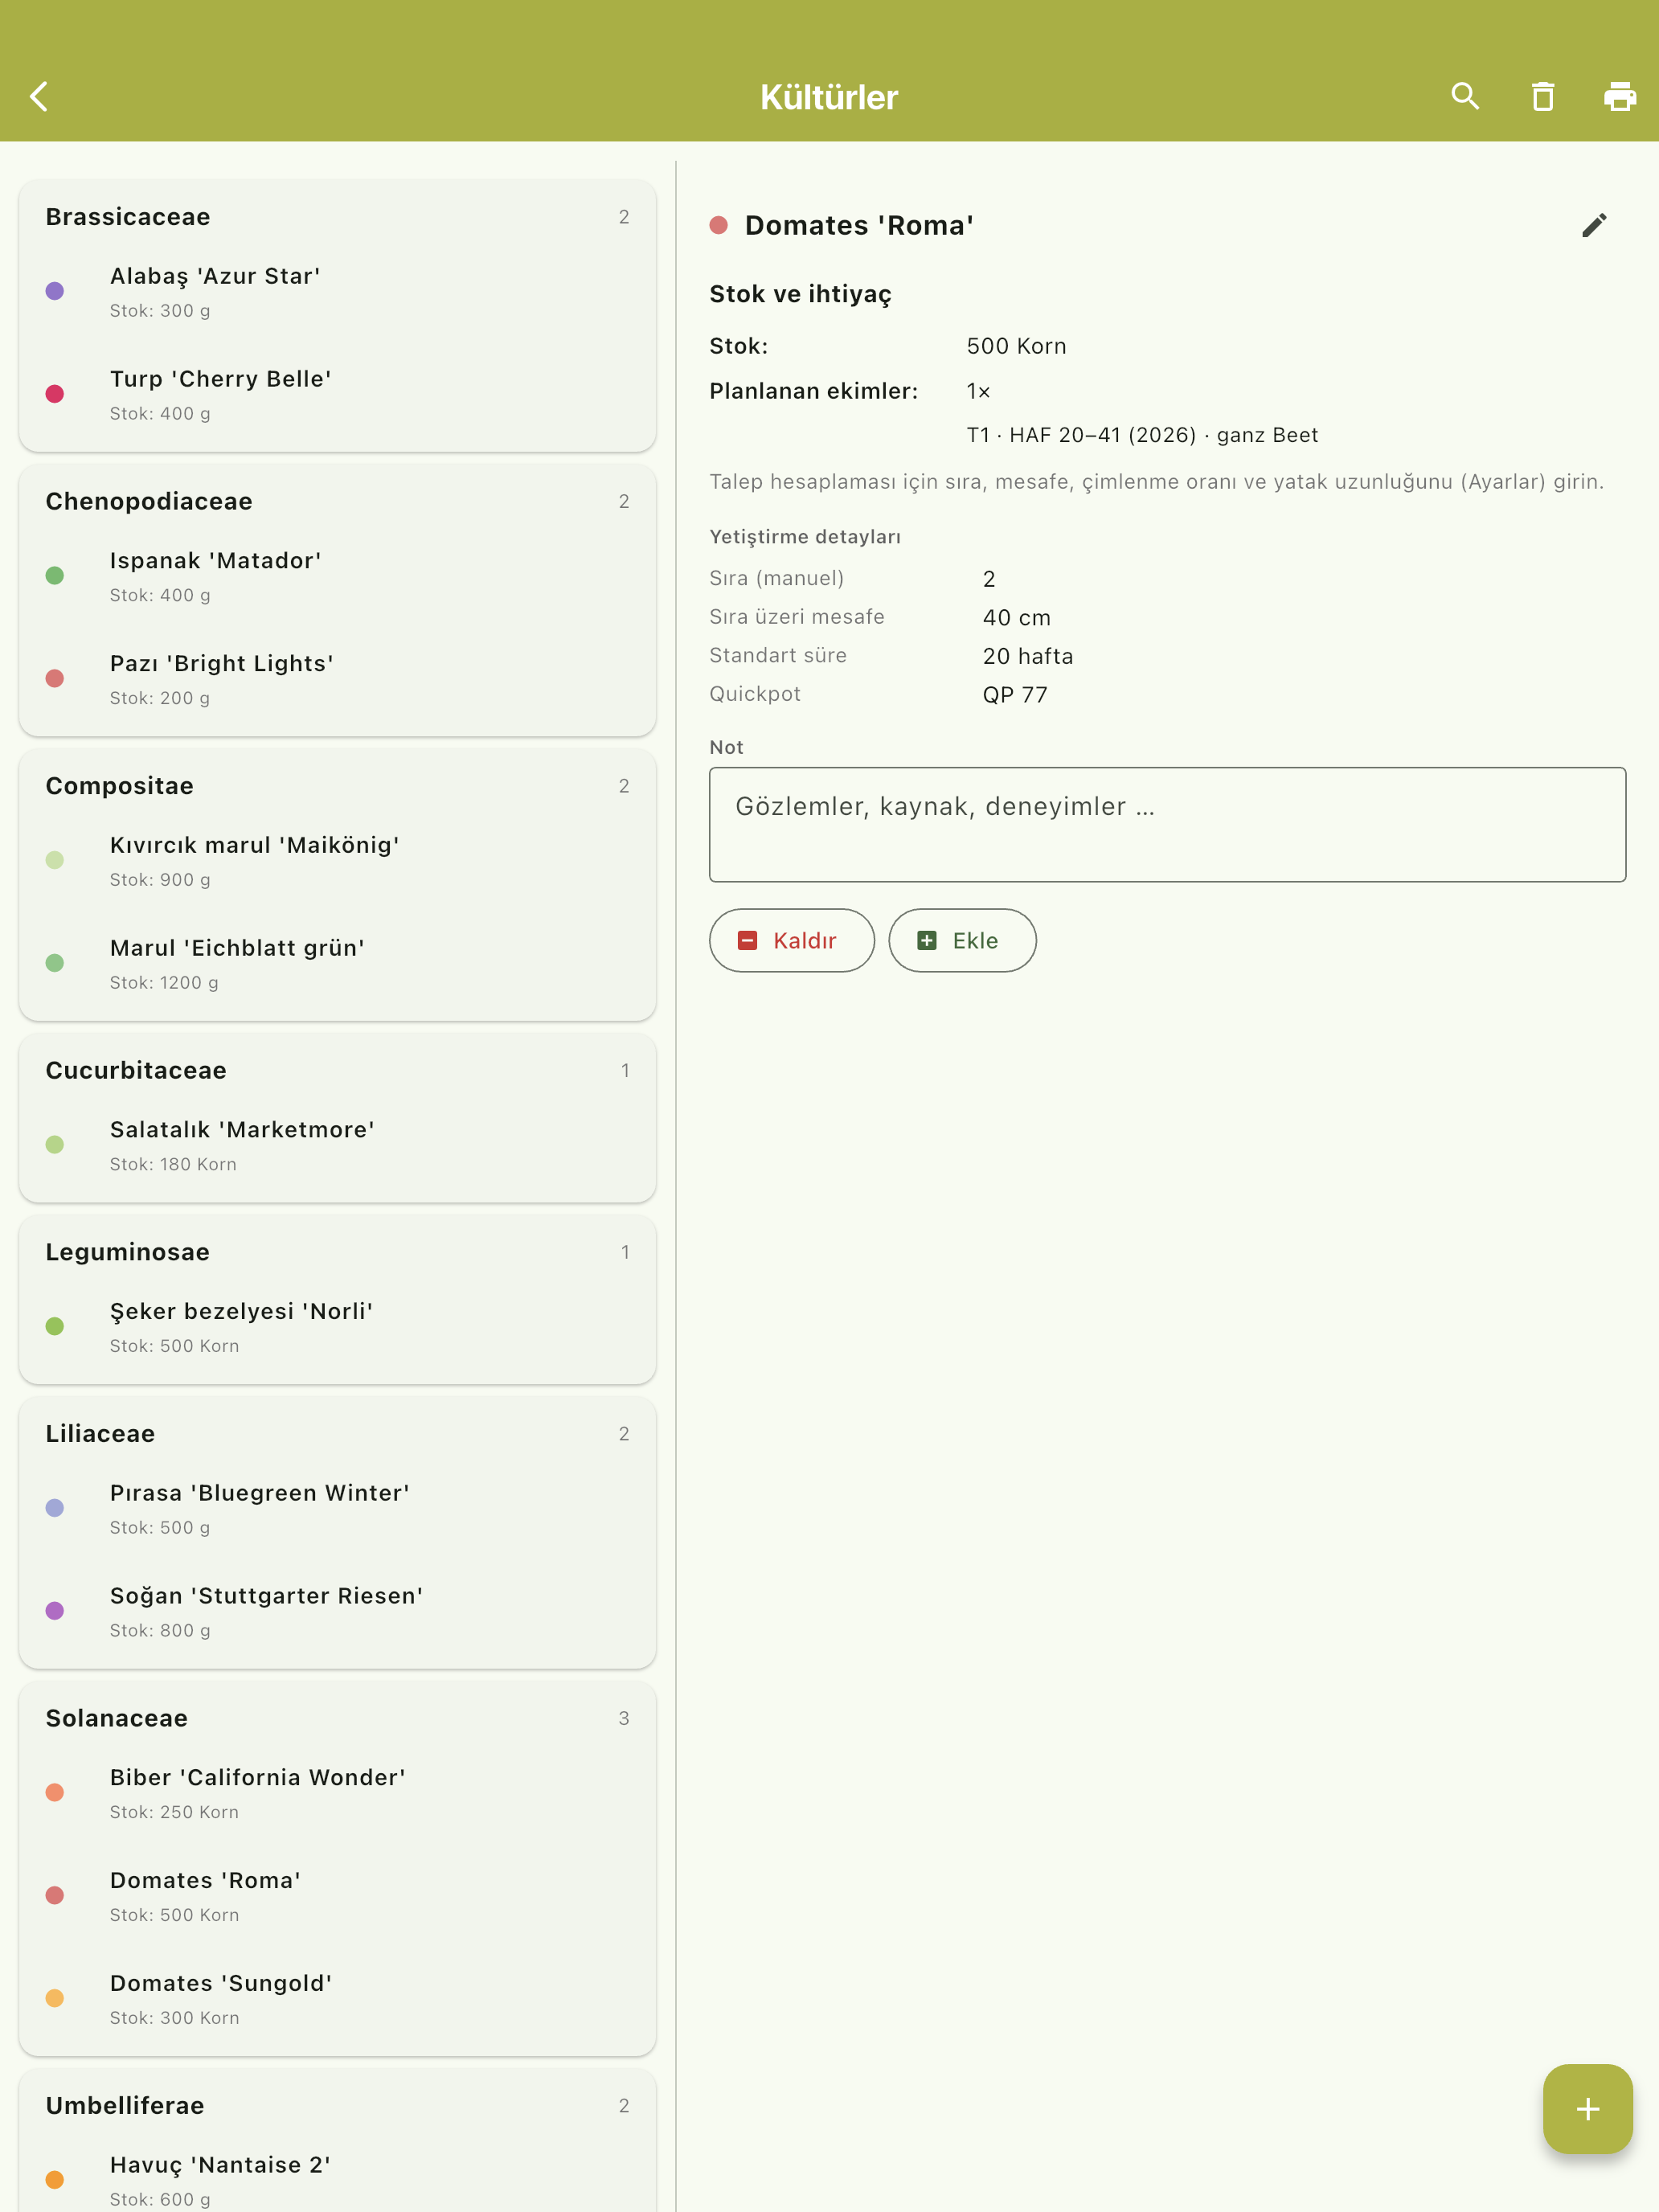Tap the trash delete icon

tap(1543, 97)
